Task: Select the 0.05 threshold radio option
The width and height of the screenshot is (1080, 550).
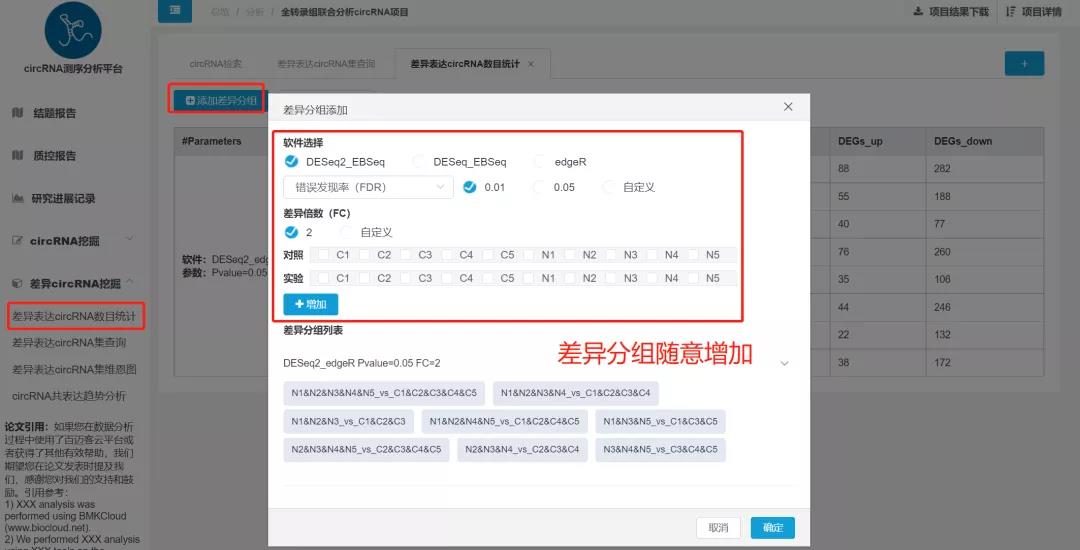Action: (541, 187)
